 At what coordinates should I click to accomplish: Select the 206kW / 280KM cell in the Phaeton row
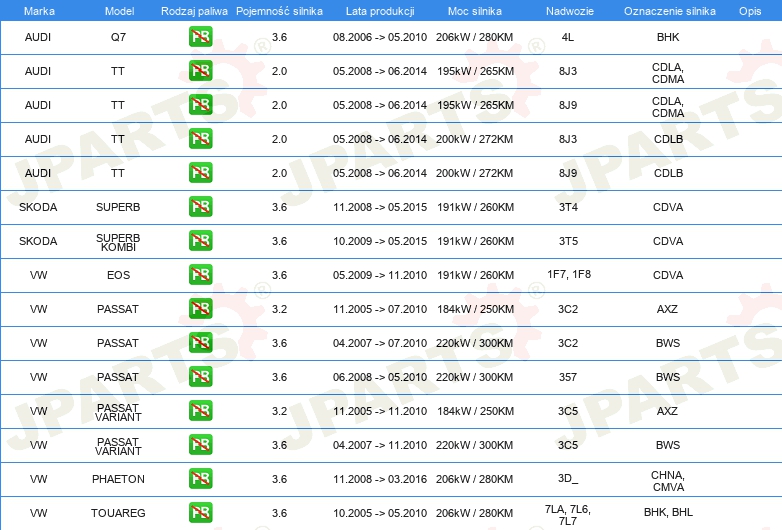click(x=474, y=479)
